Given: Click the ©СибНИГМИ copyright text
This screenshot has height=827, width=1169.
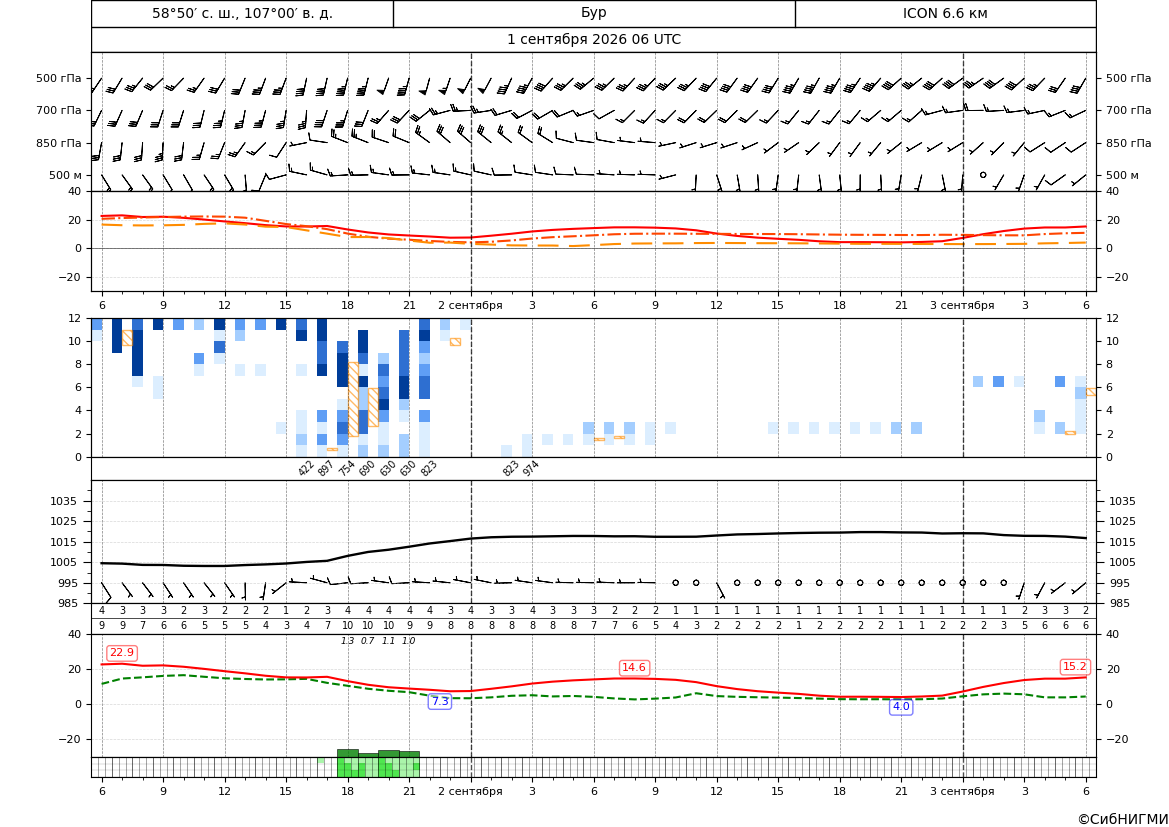Looking at the screenshot, I should [x=1122, y=819].
